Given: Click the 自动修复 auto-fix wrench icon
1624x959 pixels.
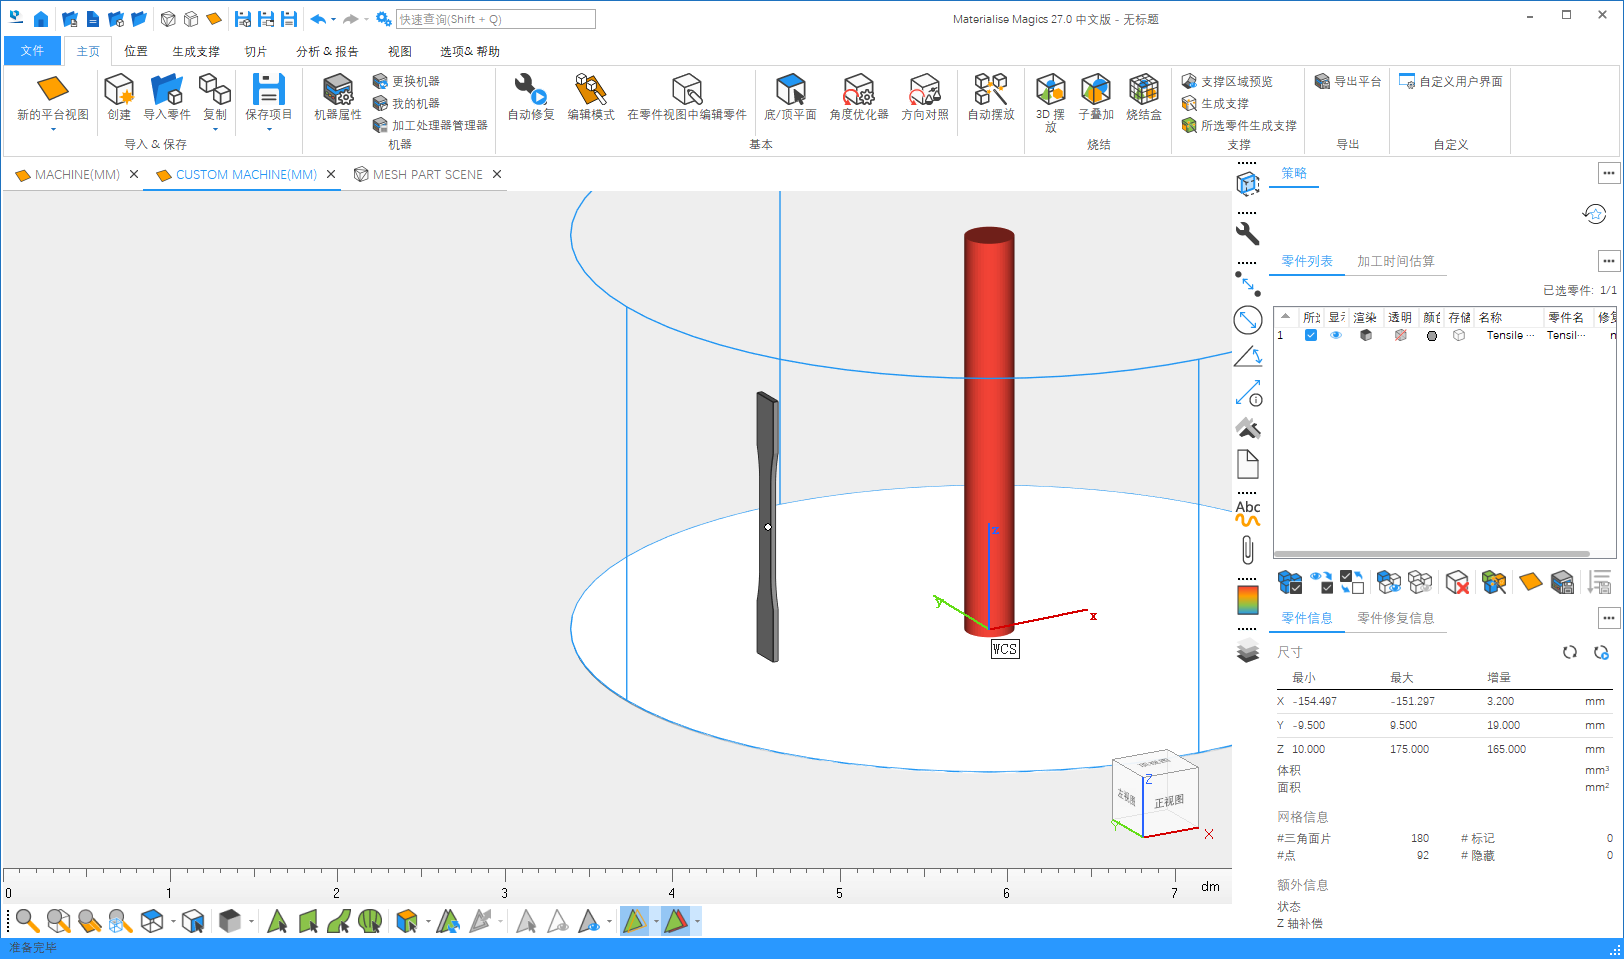Looking at the screenshot, I should pos(530,90).
